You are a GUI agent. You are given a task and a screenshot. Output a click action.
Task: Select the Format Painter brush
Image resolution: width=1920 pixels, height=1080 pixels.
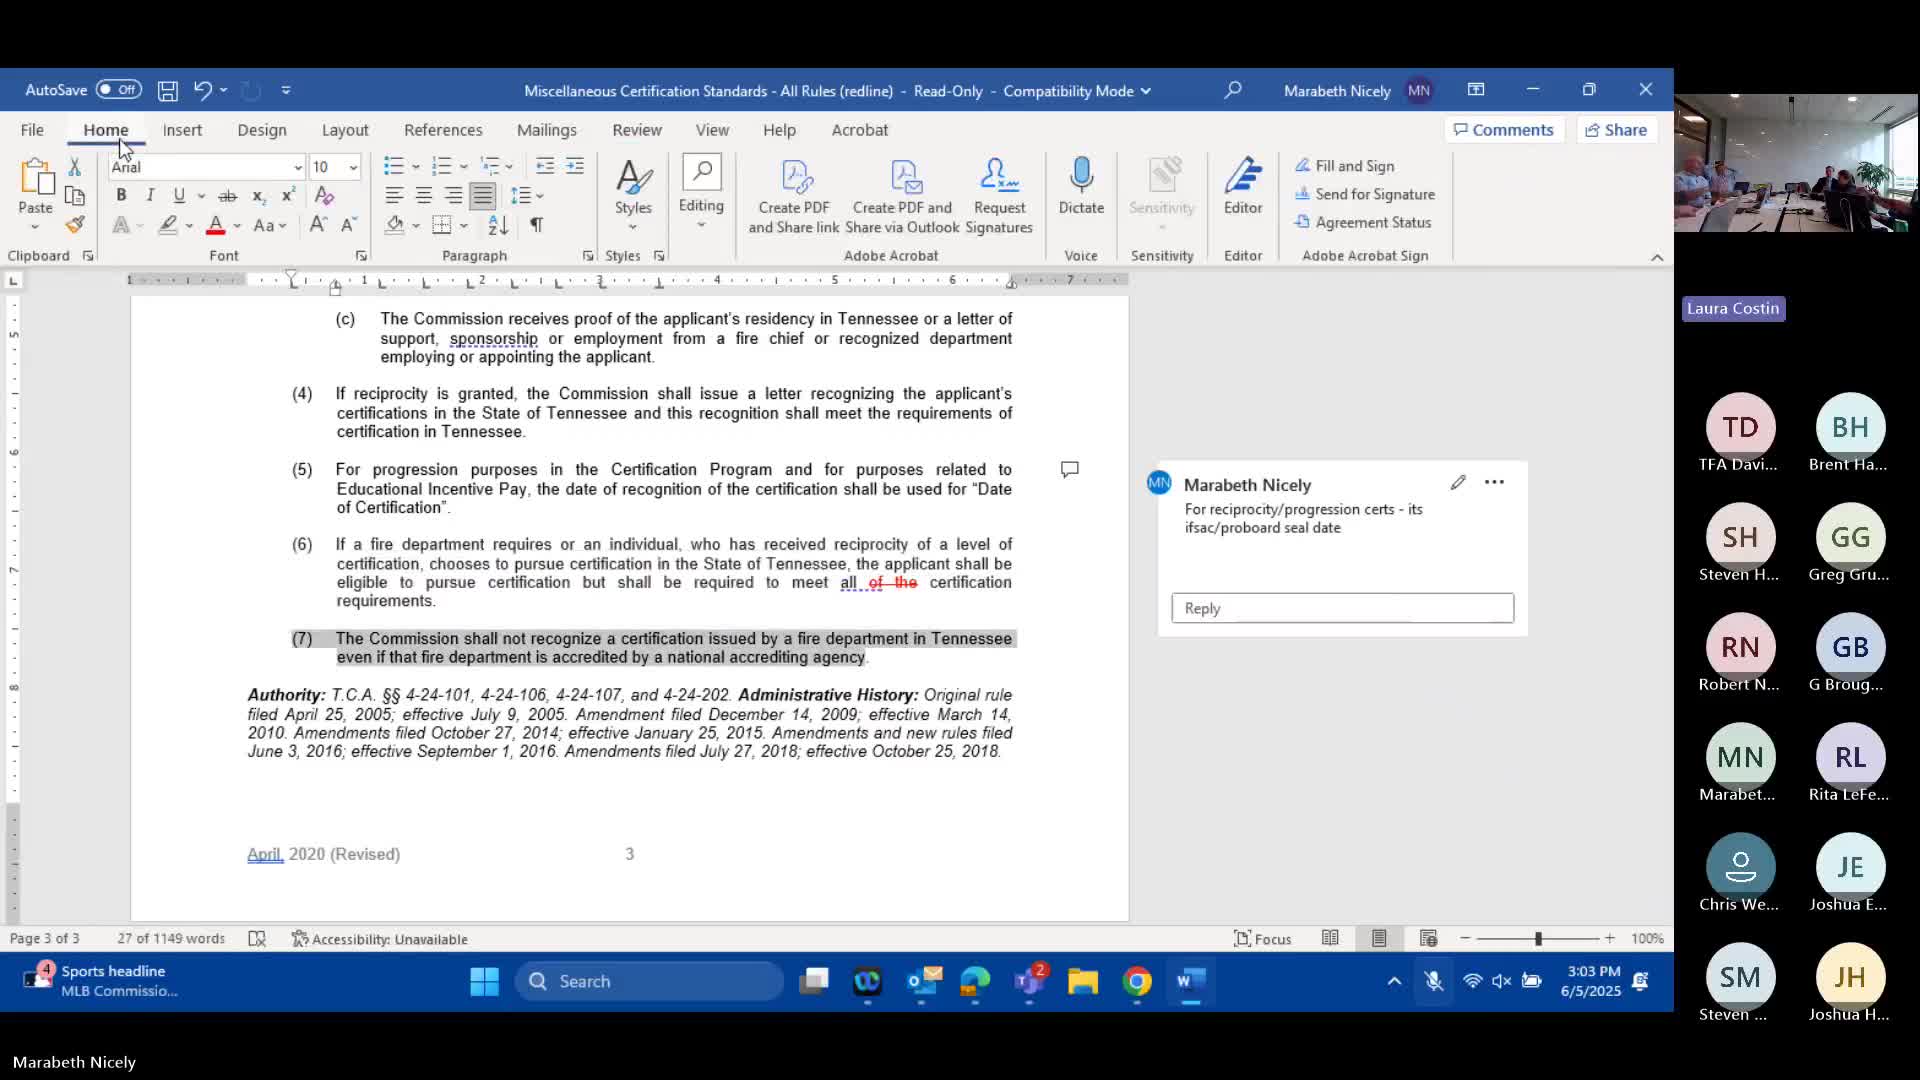(74, 224)
